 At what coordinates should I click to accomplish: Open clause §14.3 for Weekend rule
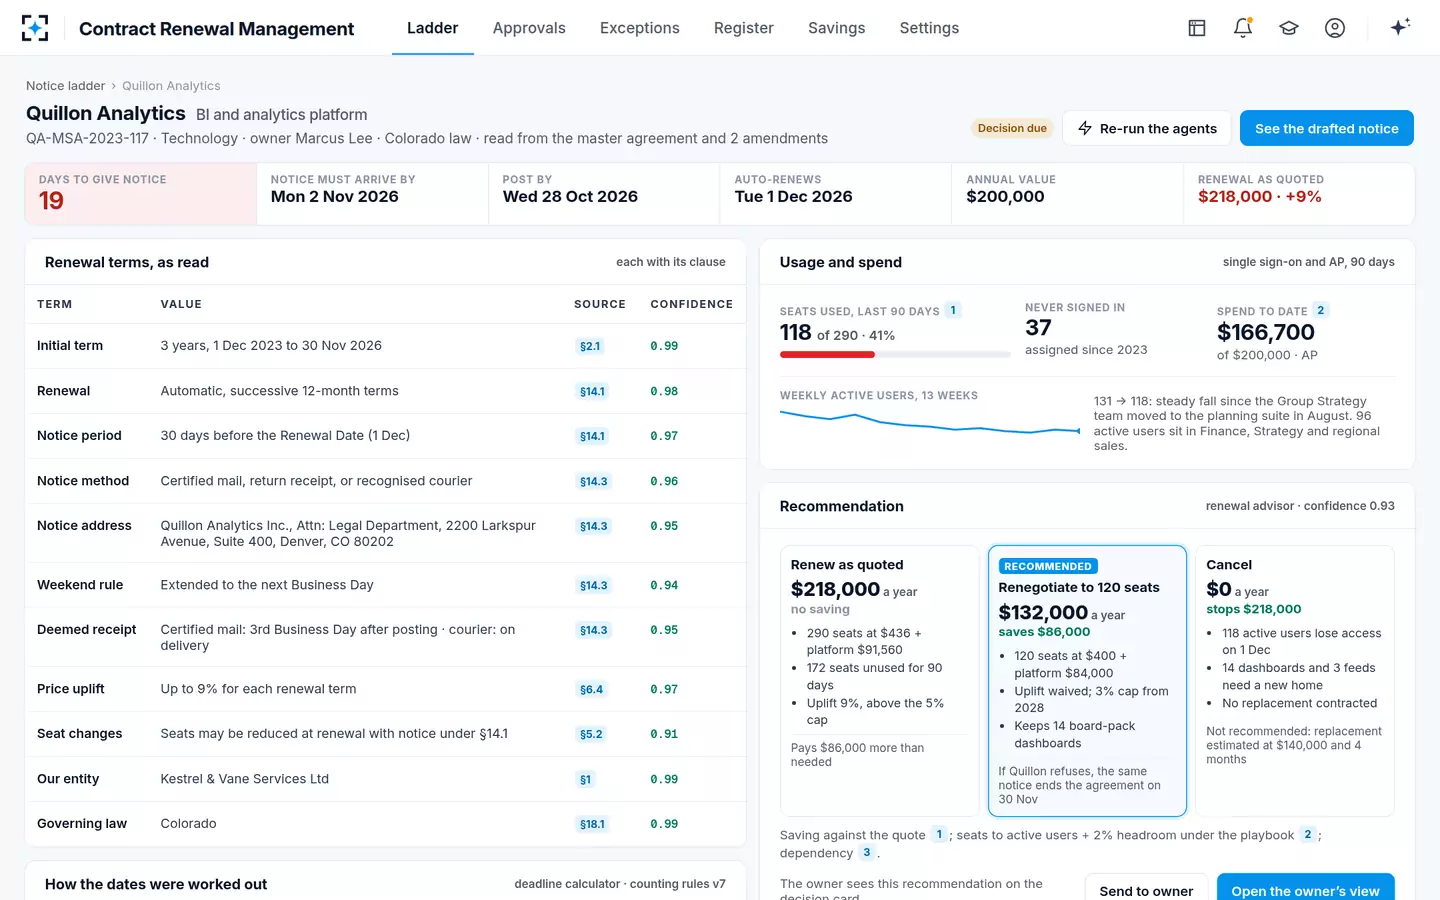tap(593, 585)
